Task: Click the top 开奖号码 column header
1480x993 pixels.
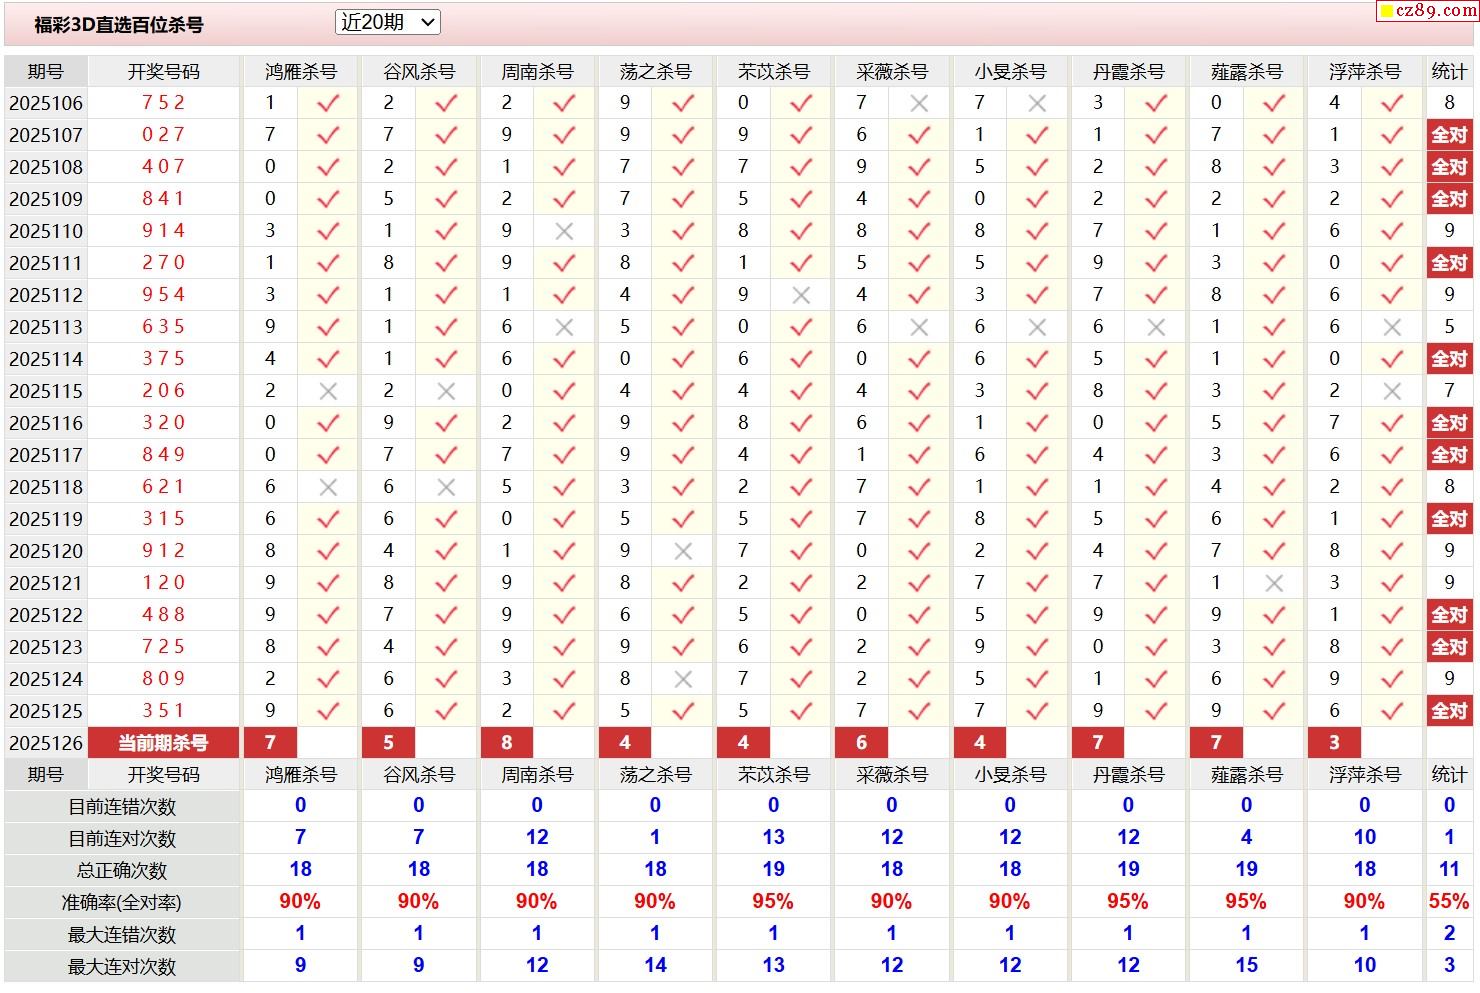Action: [x=164, y=72]
